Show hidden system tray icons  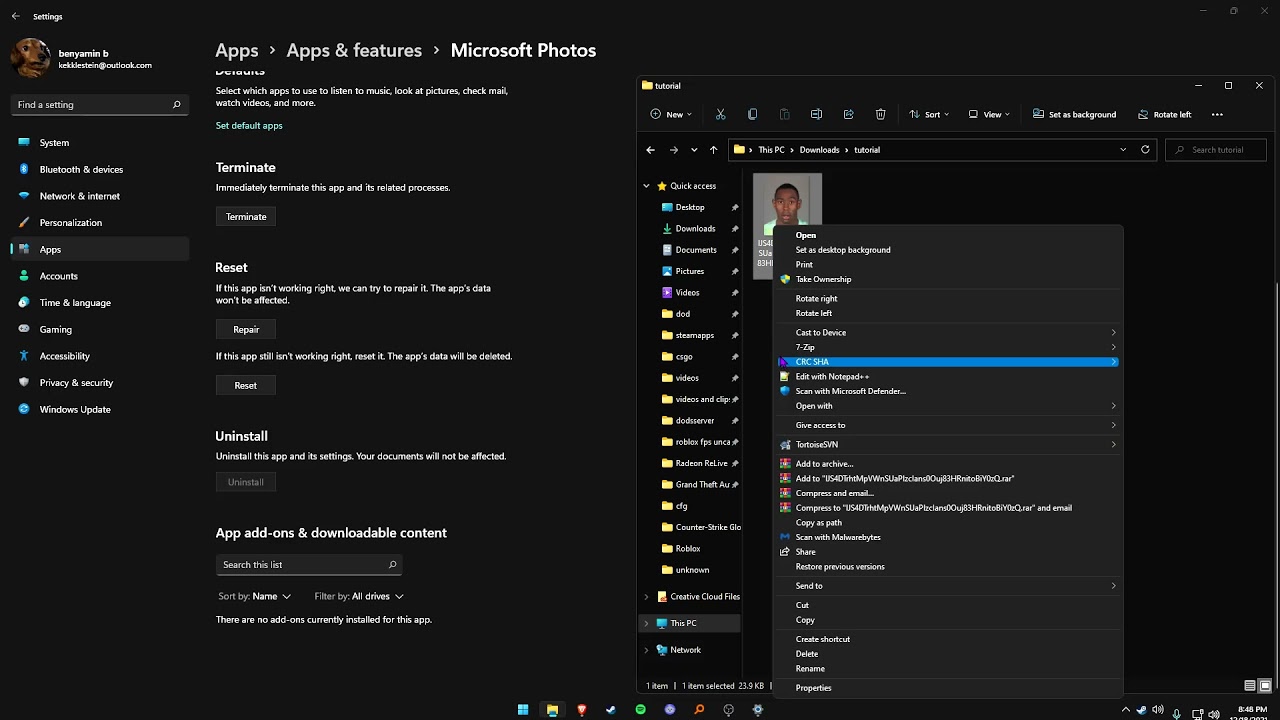click(1125, 710)
